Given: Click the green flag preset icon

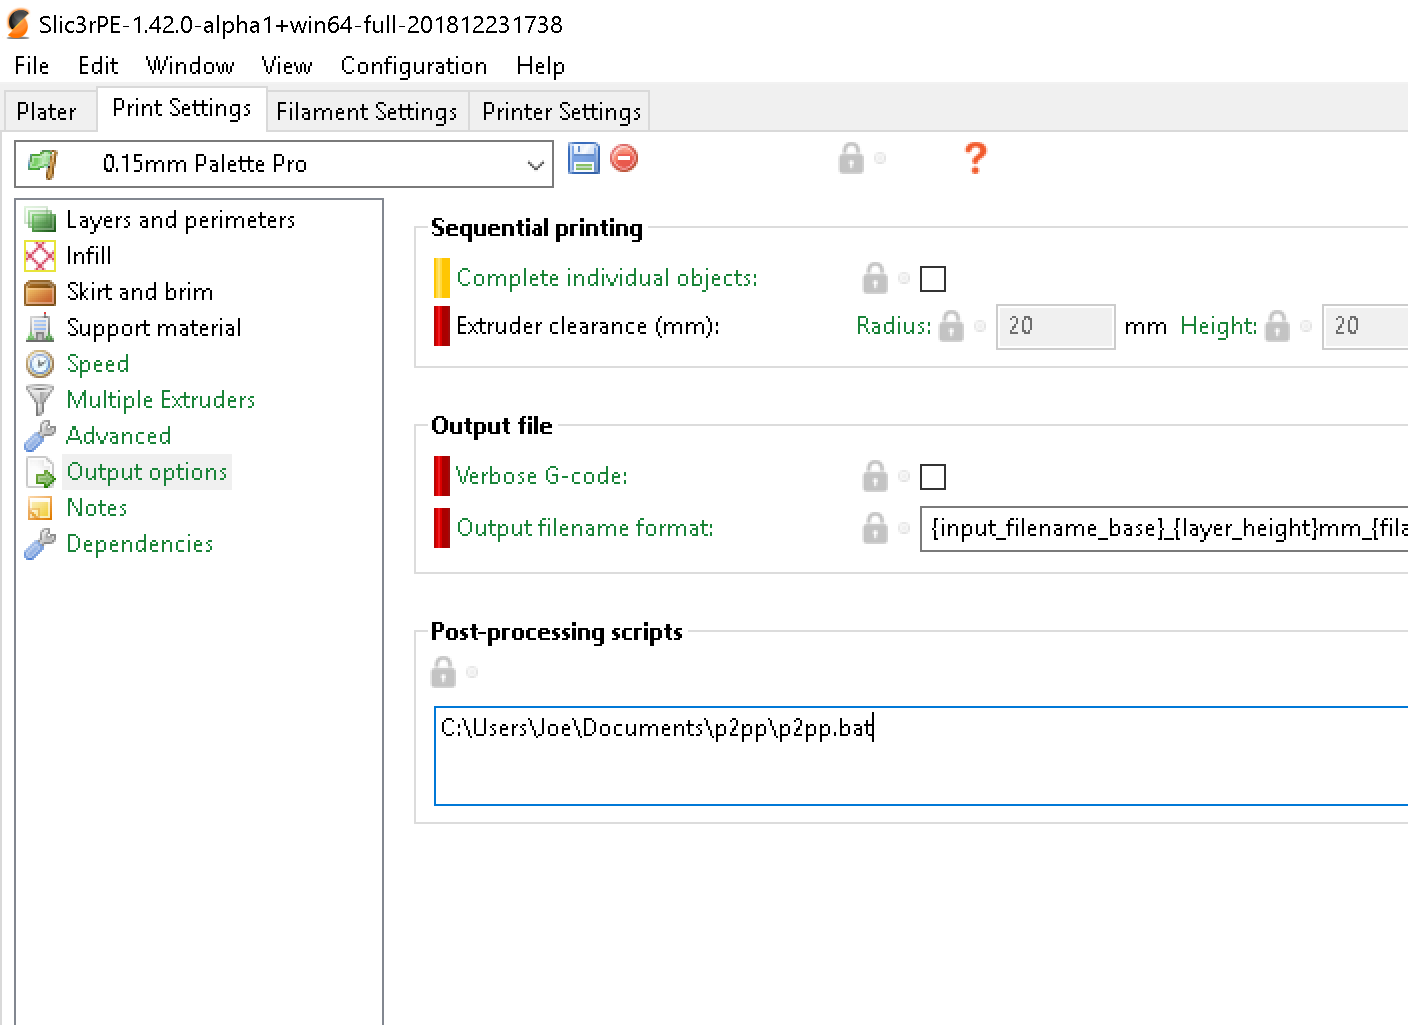Looking at the screenshot, I should [x=43, y=164].
